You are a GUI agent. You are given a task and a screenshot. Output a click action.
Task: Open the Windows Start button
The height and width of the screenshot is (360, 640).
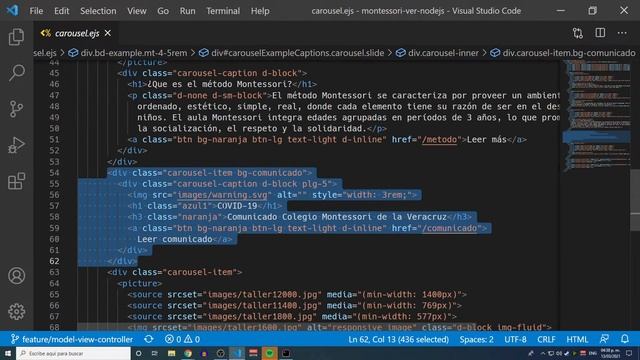[x=8, y=353]
